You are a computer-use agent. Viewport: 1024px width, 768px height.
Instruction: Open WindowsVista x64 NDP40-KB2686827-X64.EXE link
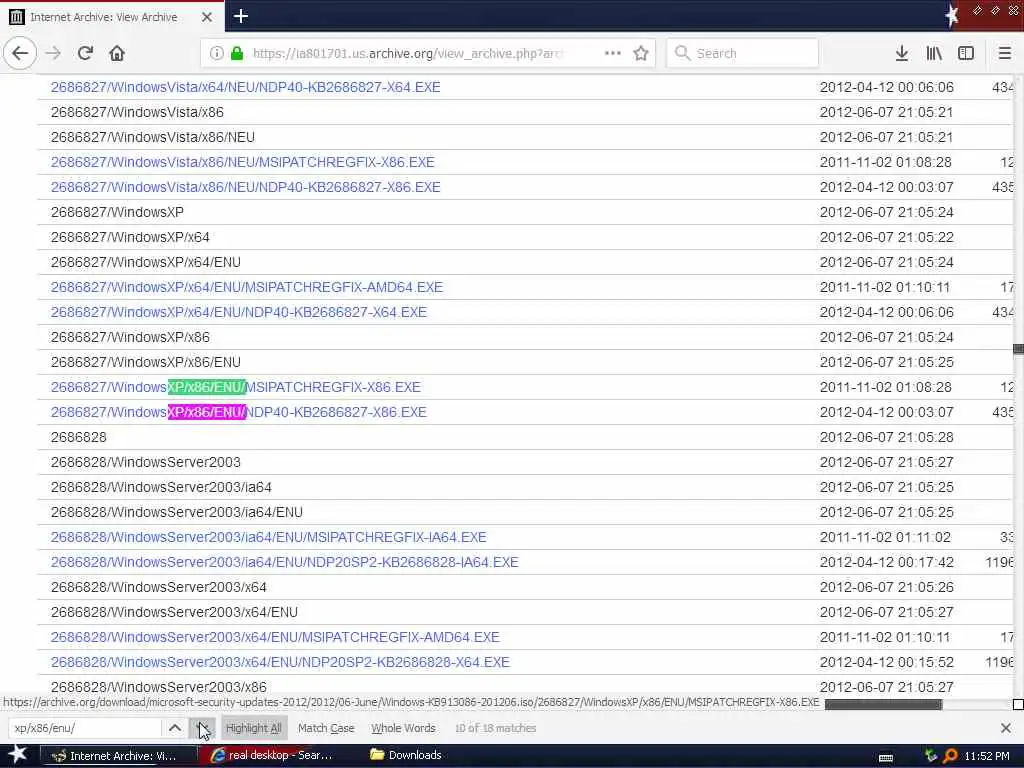tap(246, 87)
